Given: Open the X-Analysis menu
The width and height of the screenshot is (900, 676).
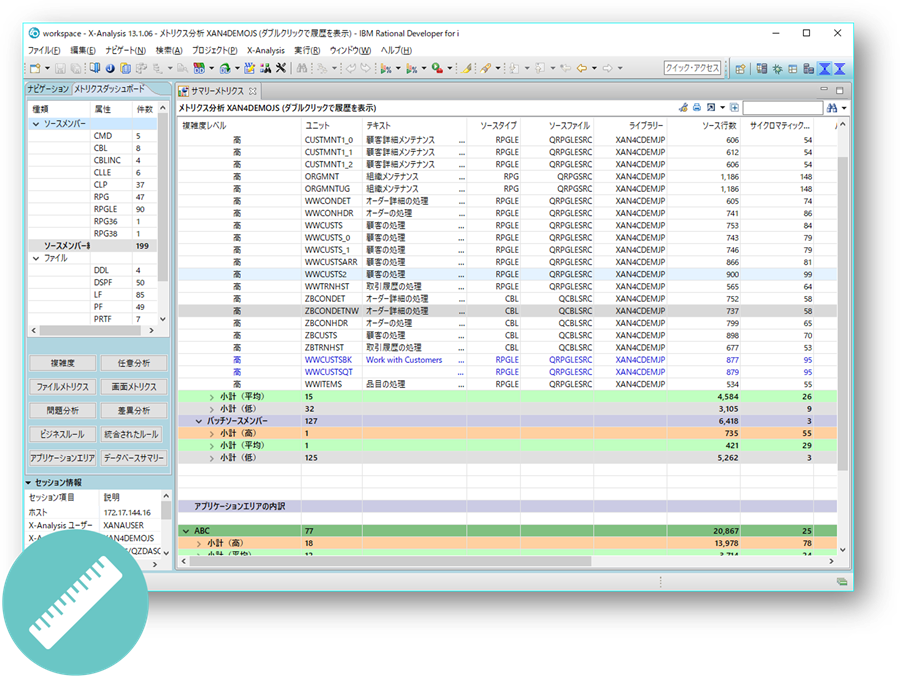Looking at the screenshot, I should [x=266, y=50].
